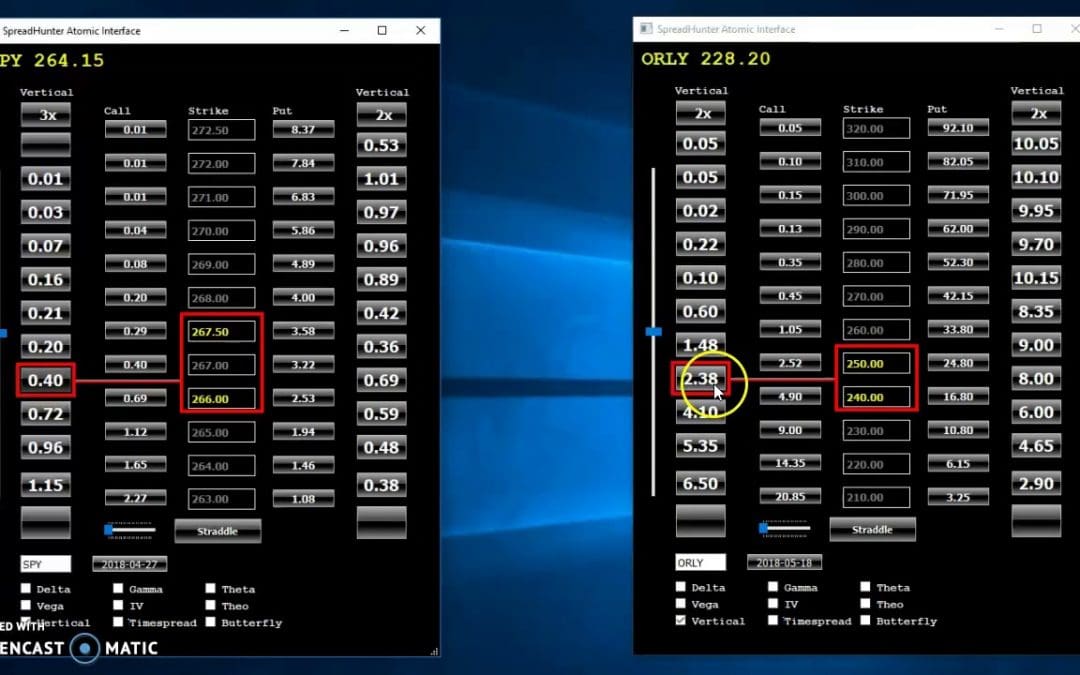Select the 240.00 strike field in ORLY window
Viewport: 1080px width, 675px height.
876,397
